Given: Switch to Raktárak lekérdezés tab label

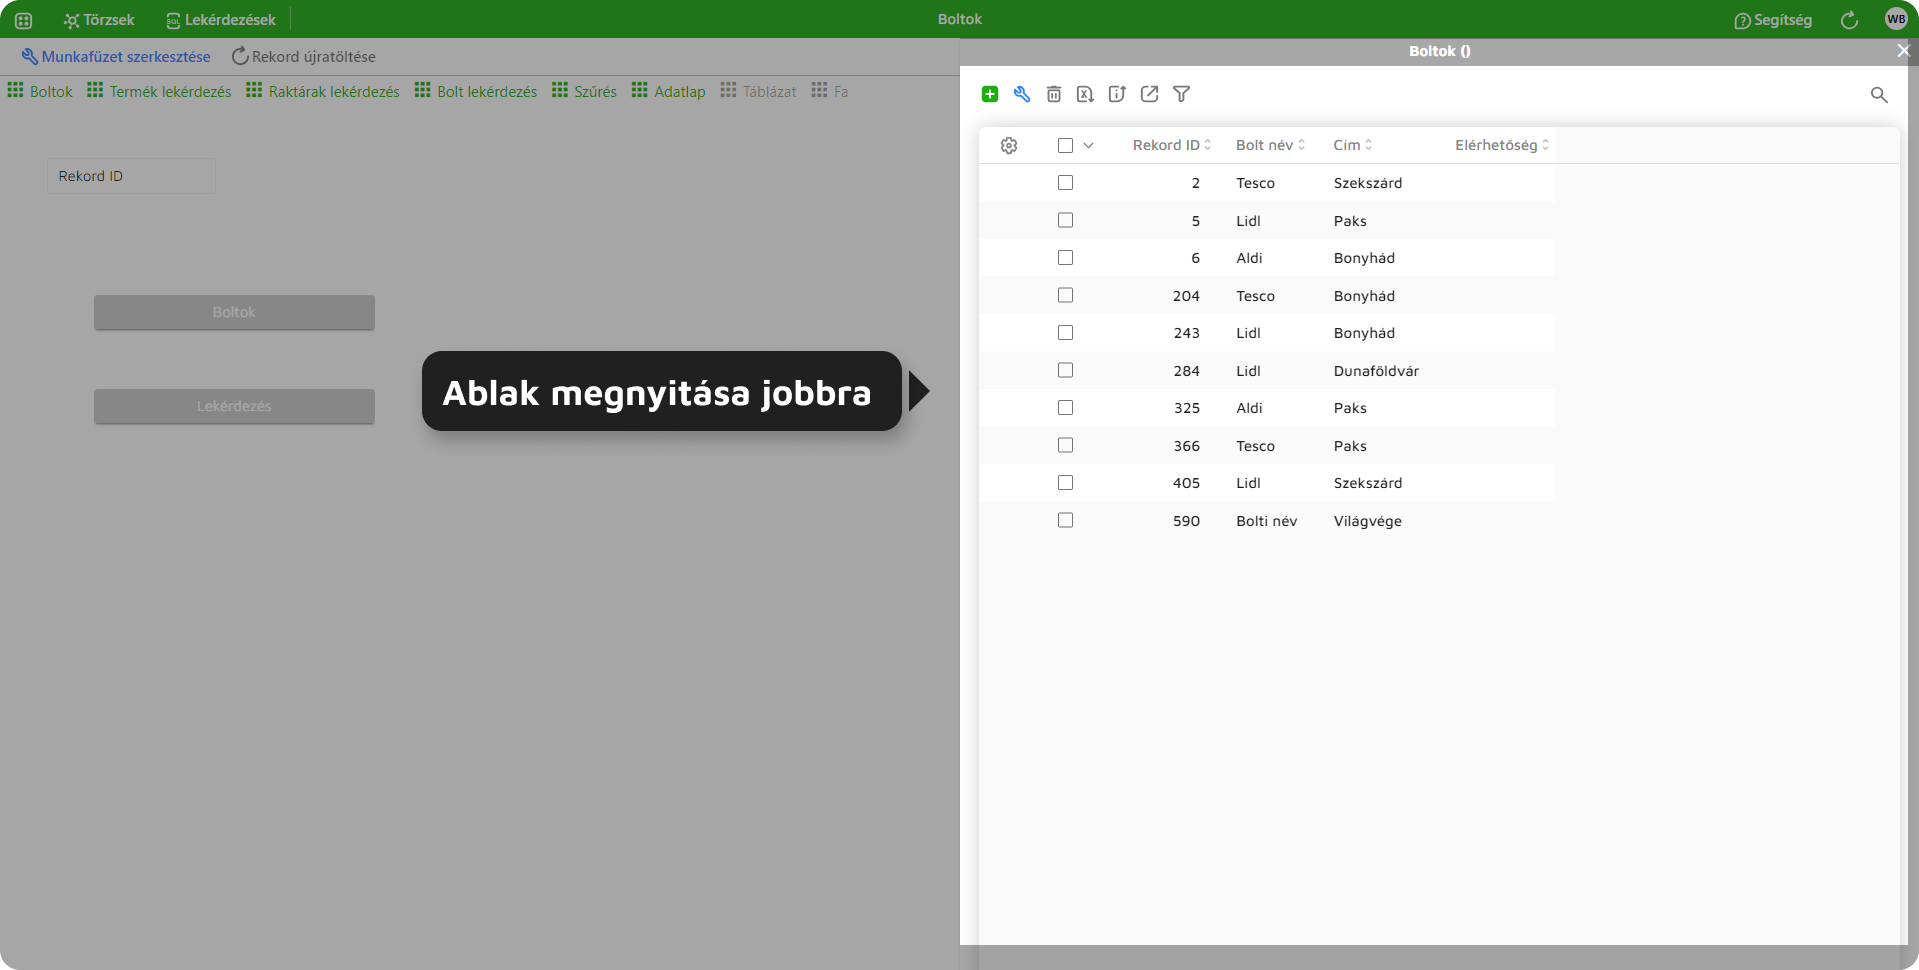Looking at the screenshot, I should coord(334,91).
